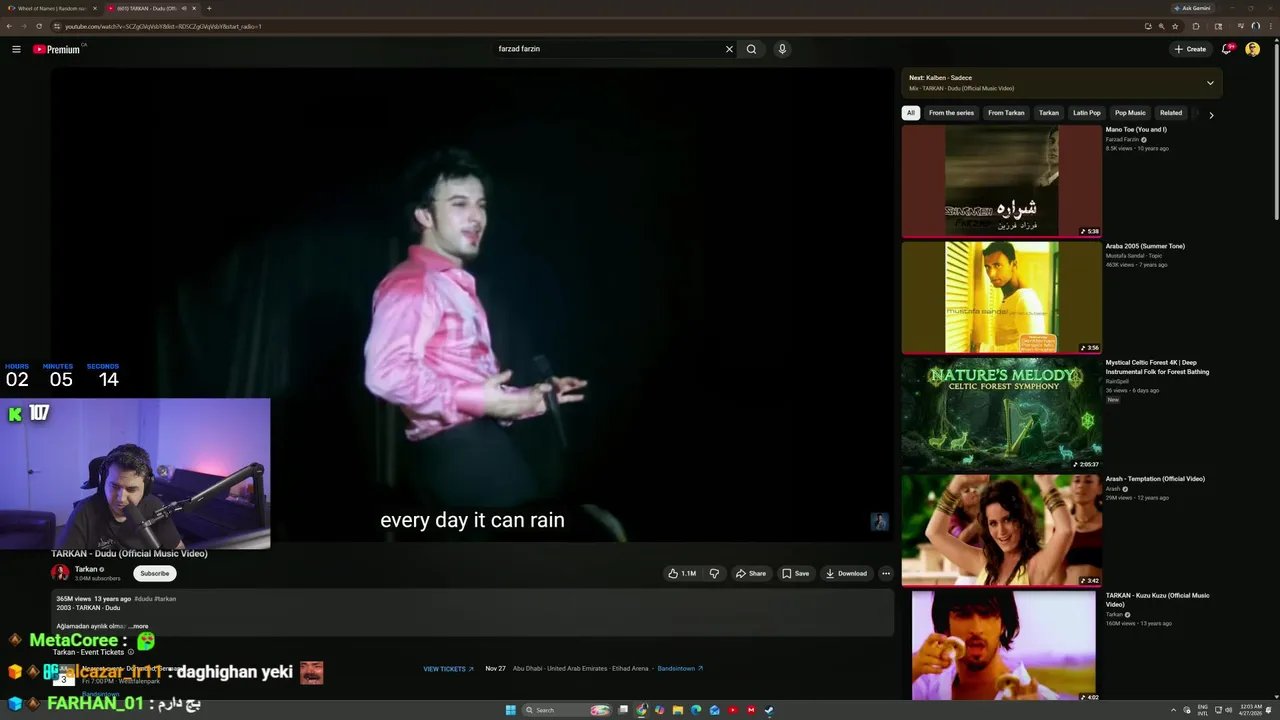The width and height of the screenshot is (1280, 720).
Task: Go to YouTube Premium home logo
Action: tap(58, 49)
